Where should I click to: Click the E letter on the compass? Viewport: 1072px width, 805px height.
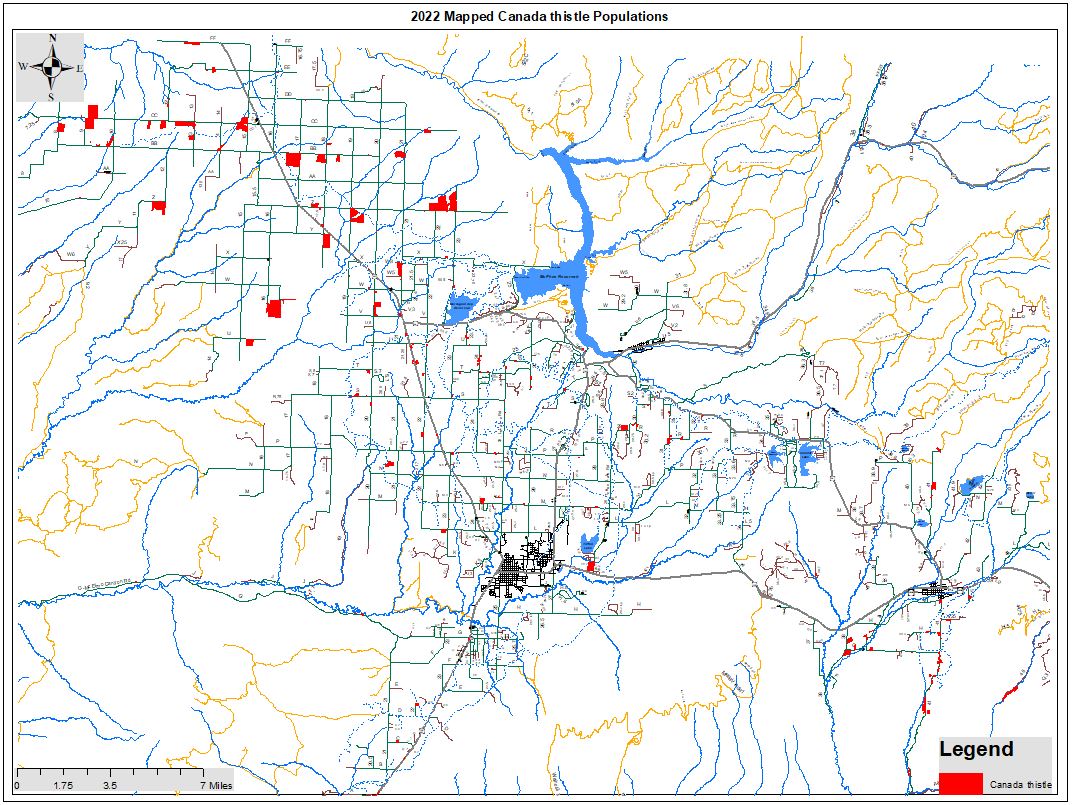tap(80, 68)
